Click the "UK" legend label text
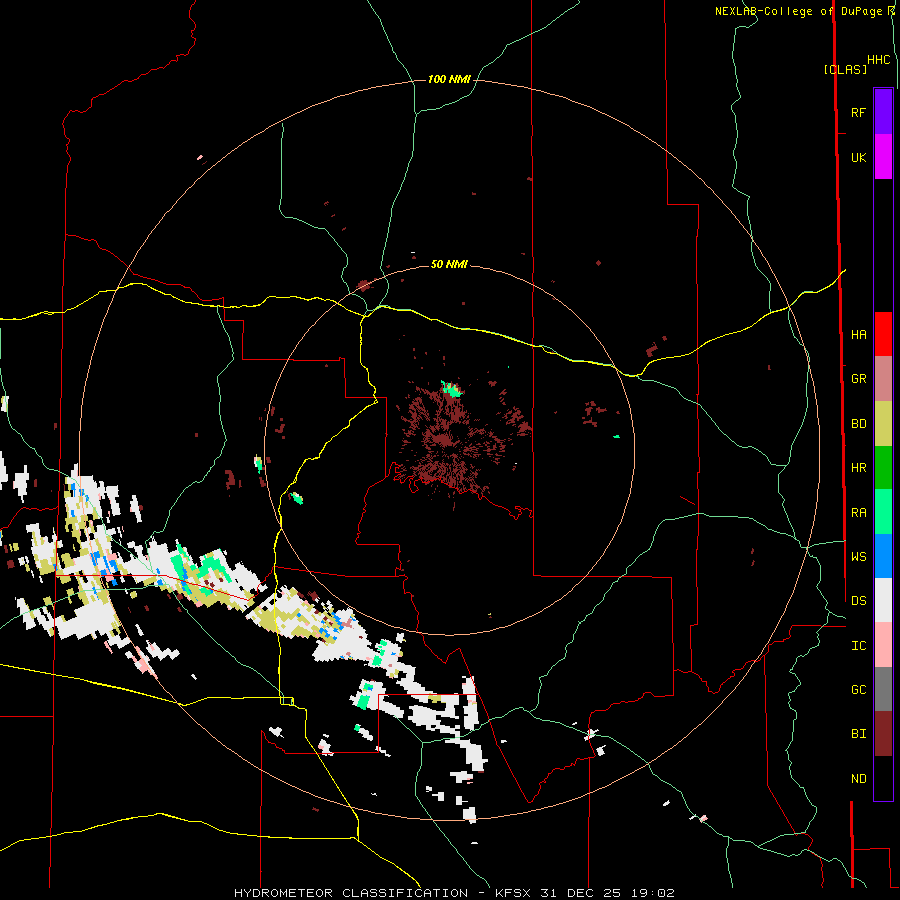The height and width of the screenshot is (900, 900). [x=858, y=157]
